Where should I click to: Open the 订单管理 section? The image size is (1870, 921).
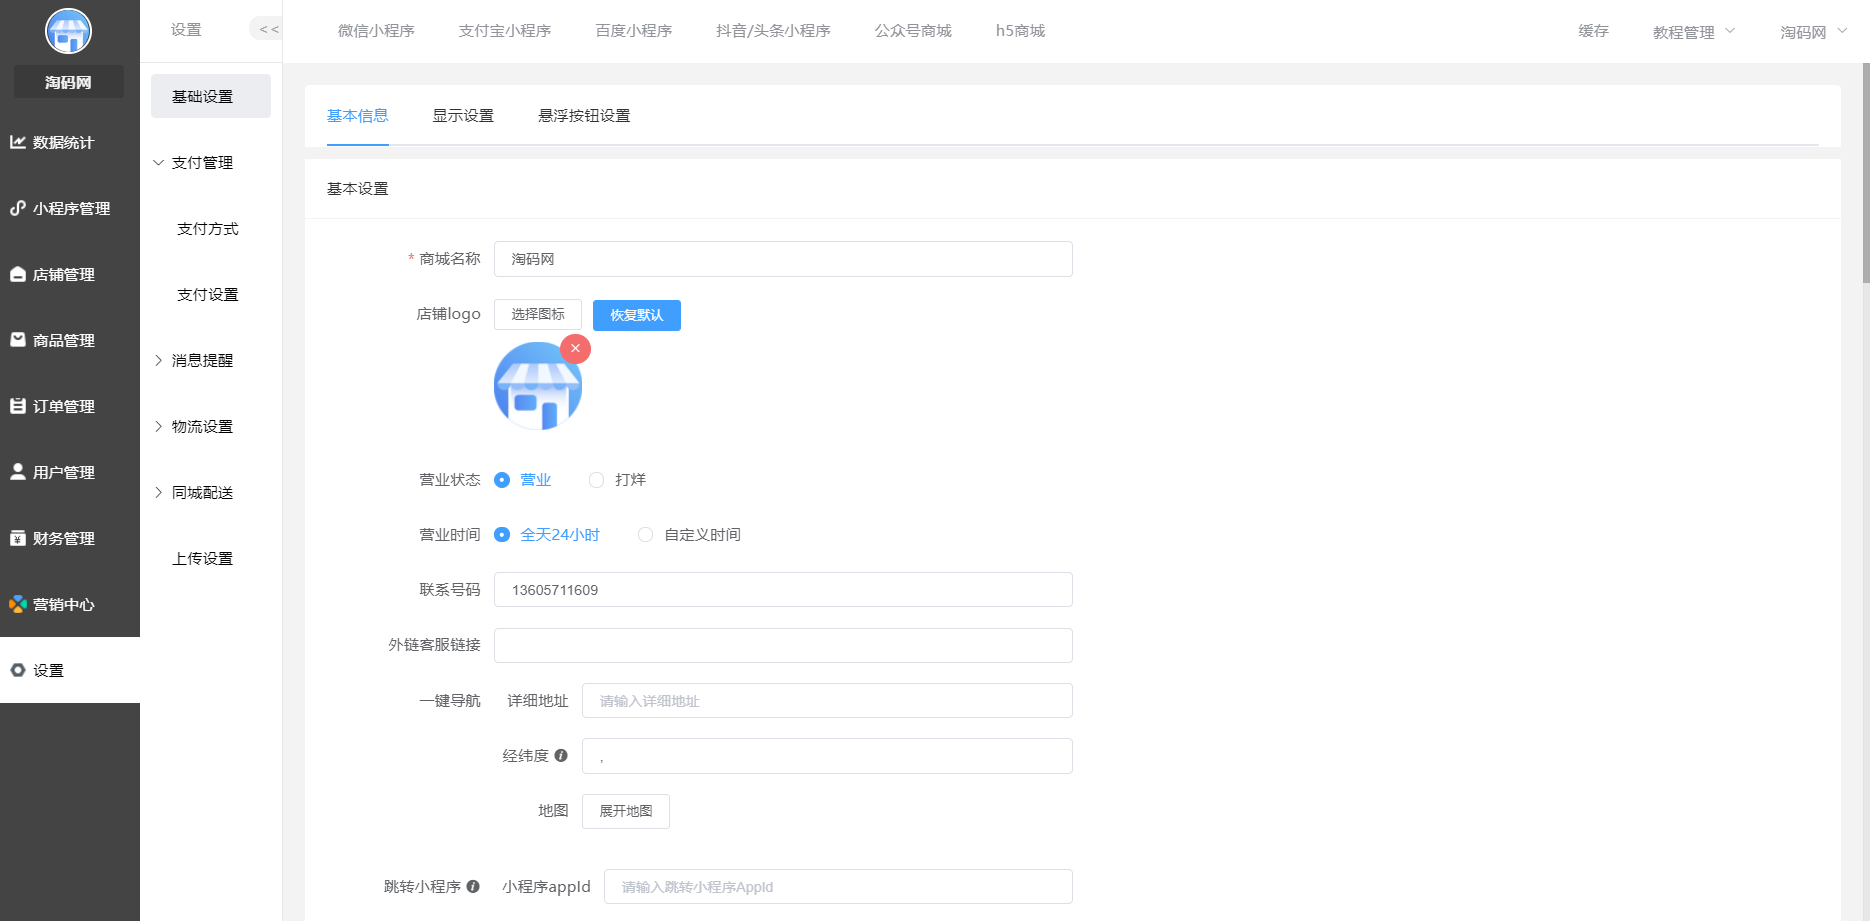click(62, 406)
